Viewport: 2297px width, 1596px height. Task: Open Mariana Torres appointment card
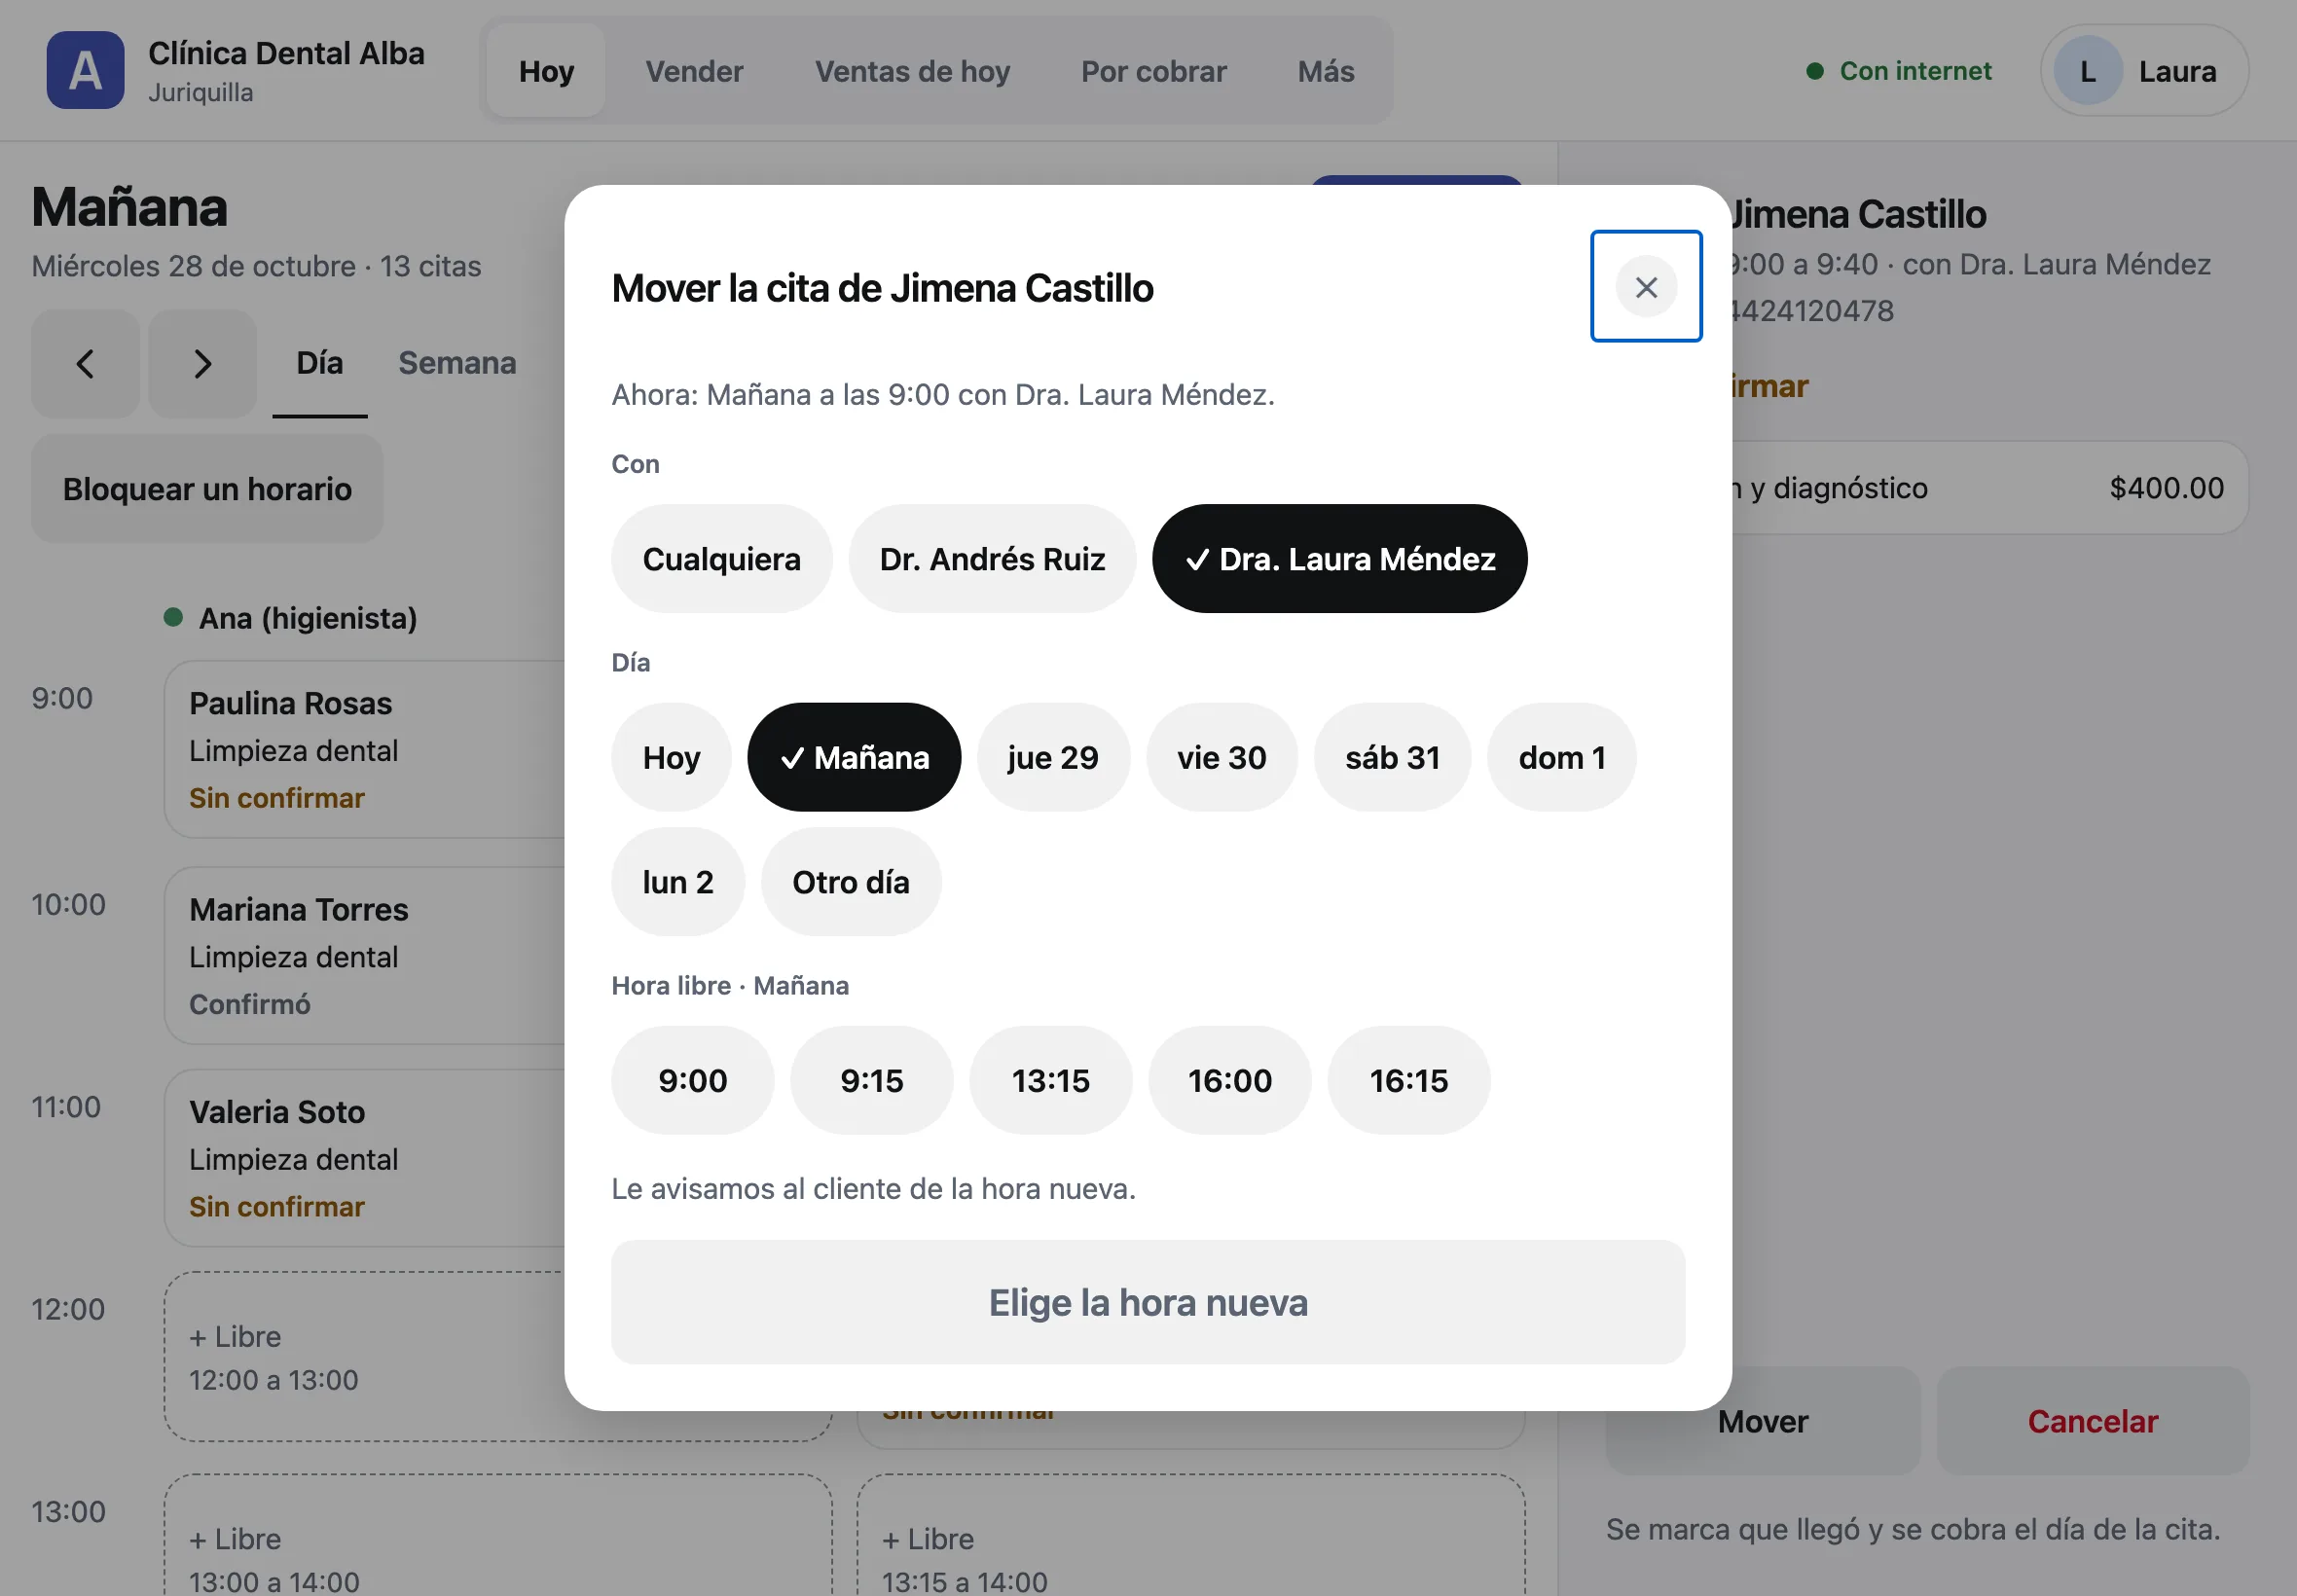click(x=365, y=955)
